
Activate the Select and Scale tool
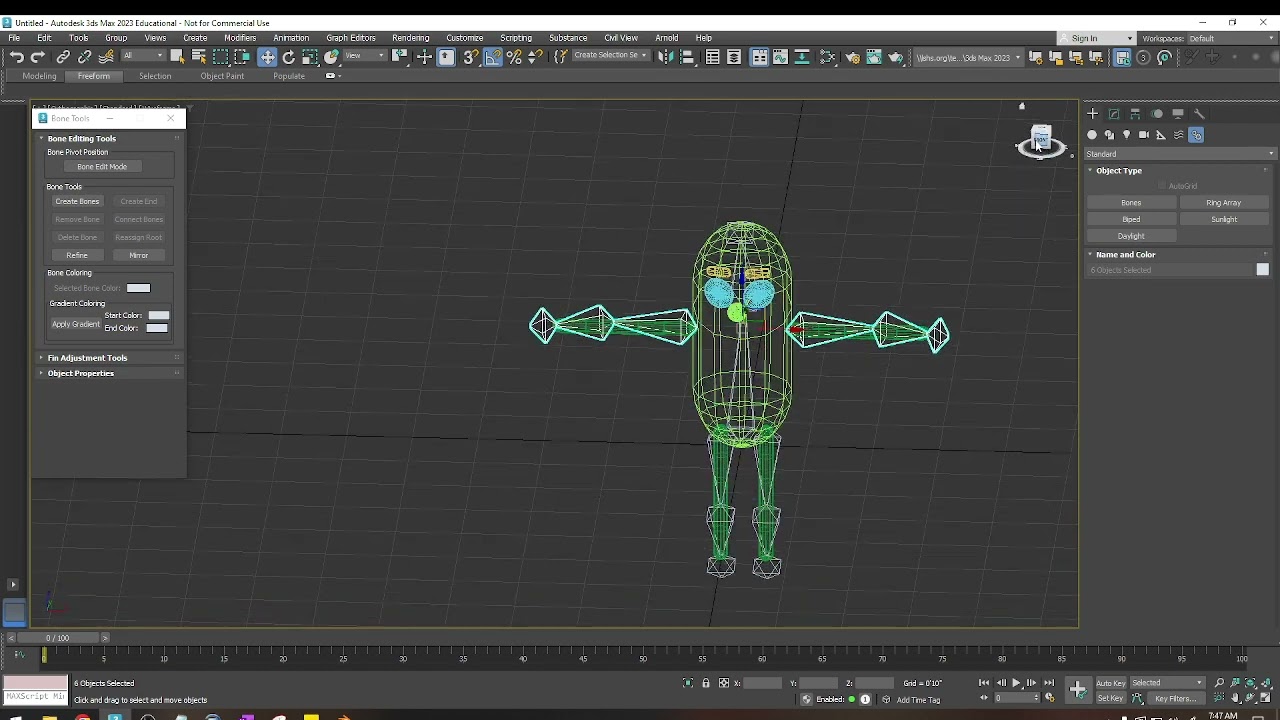310,57
